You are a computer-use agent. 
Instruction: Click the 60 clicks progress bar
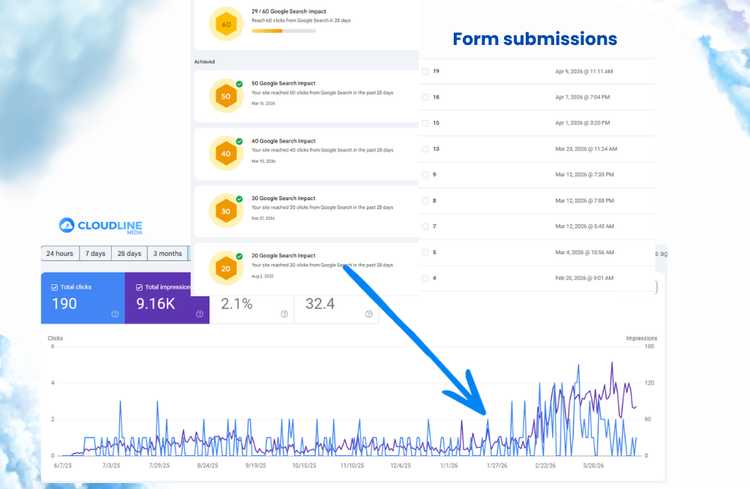click(283, 31)
